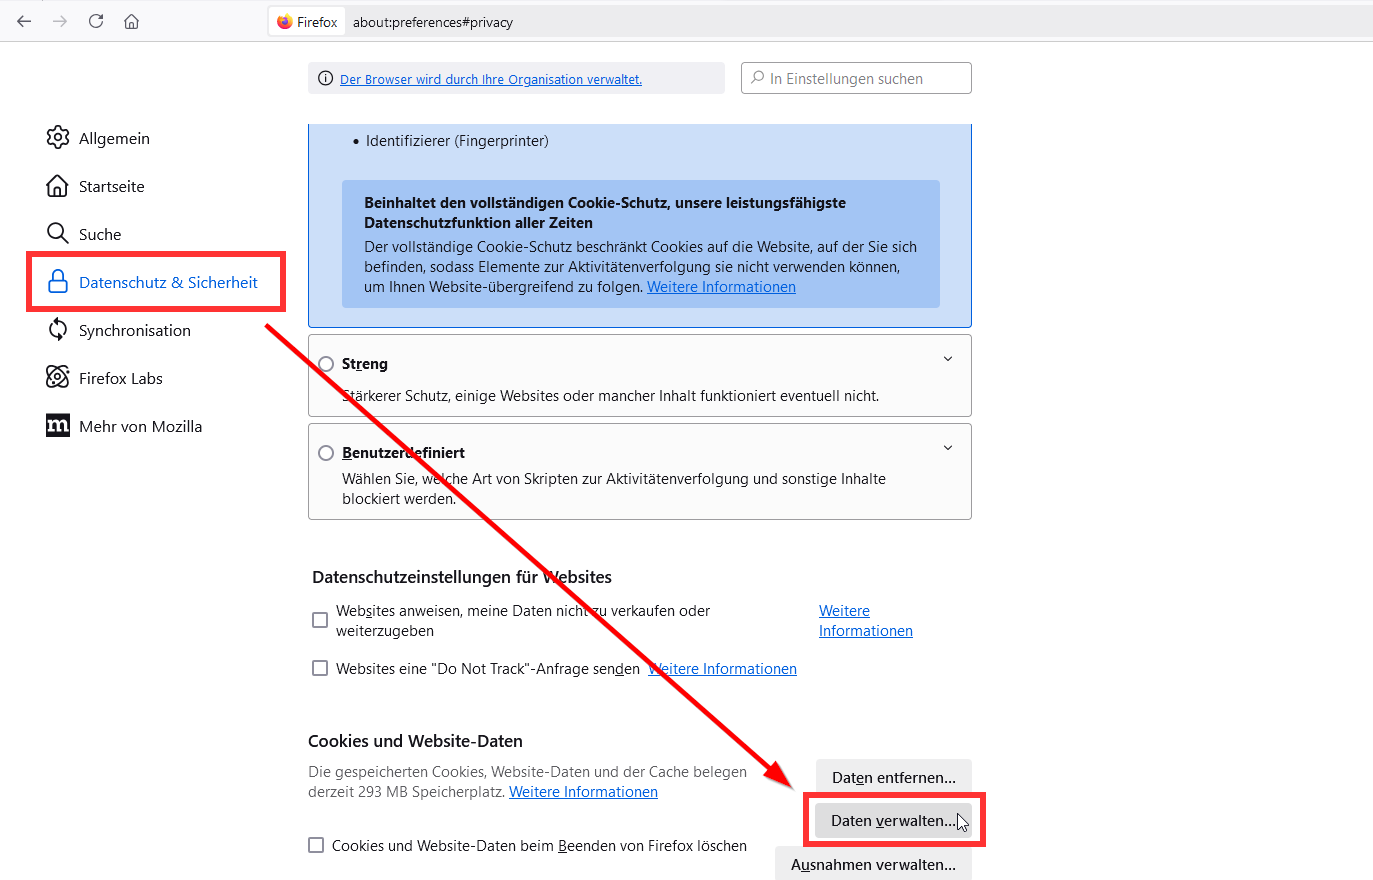1373x880 pixels.
Task: Click the browser forward arrow
Action: pyautogui.click(x=60, y=21)
